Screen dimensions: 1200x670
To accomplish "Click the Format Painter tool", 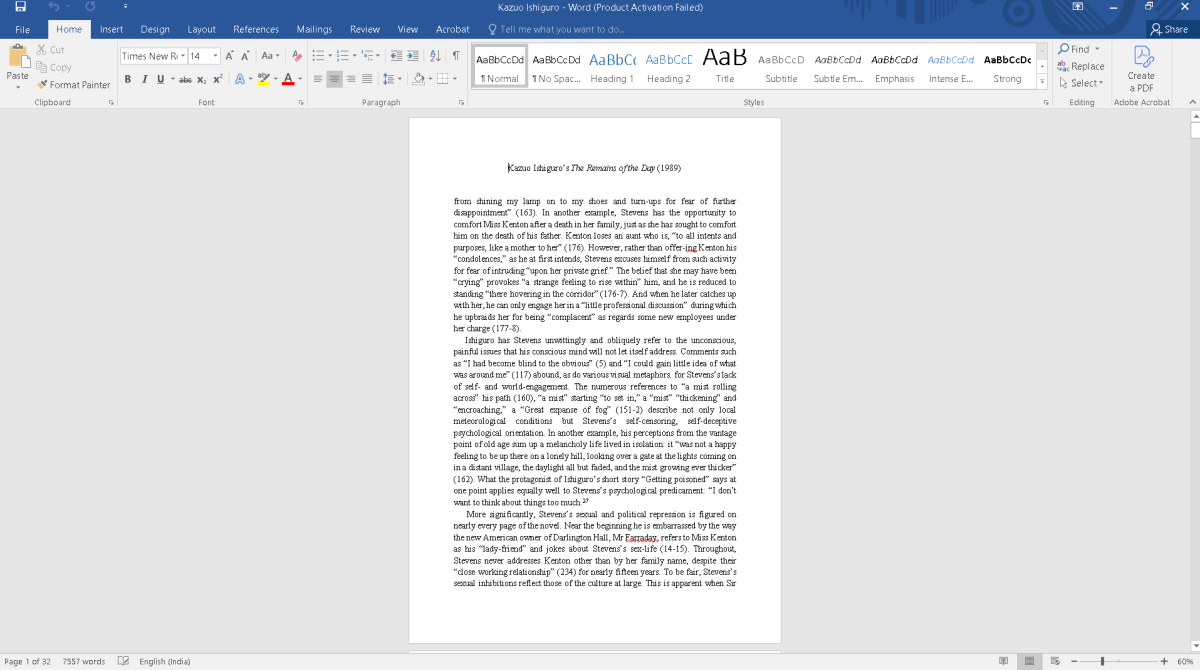I will [x=74, y=85].
